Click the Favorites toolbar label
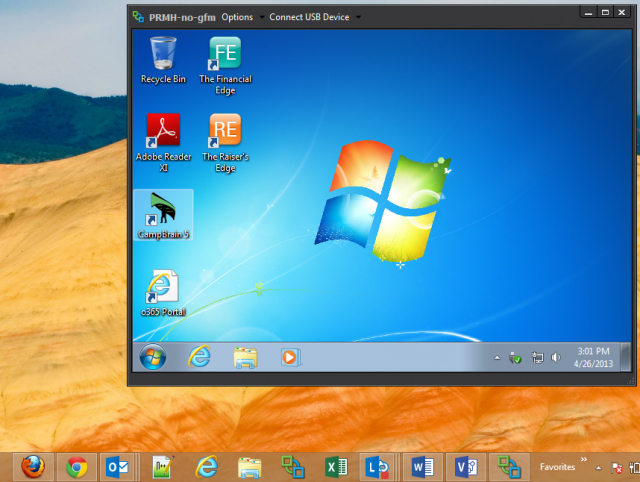This screenshot has width=640, height=482. click(557, 467)
